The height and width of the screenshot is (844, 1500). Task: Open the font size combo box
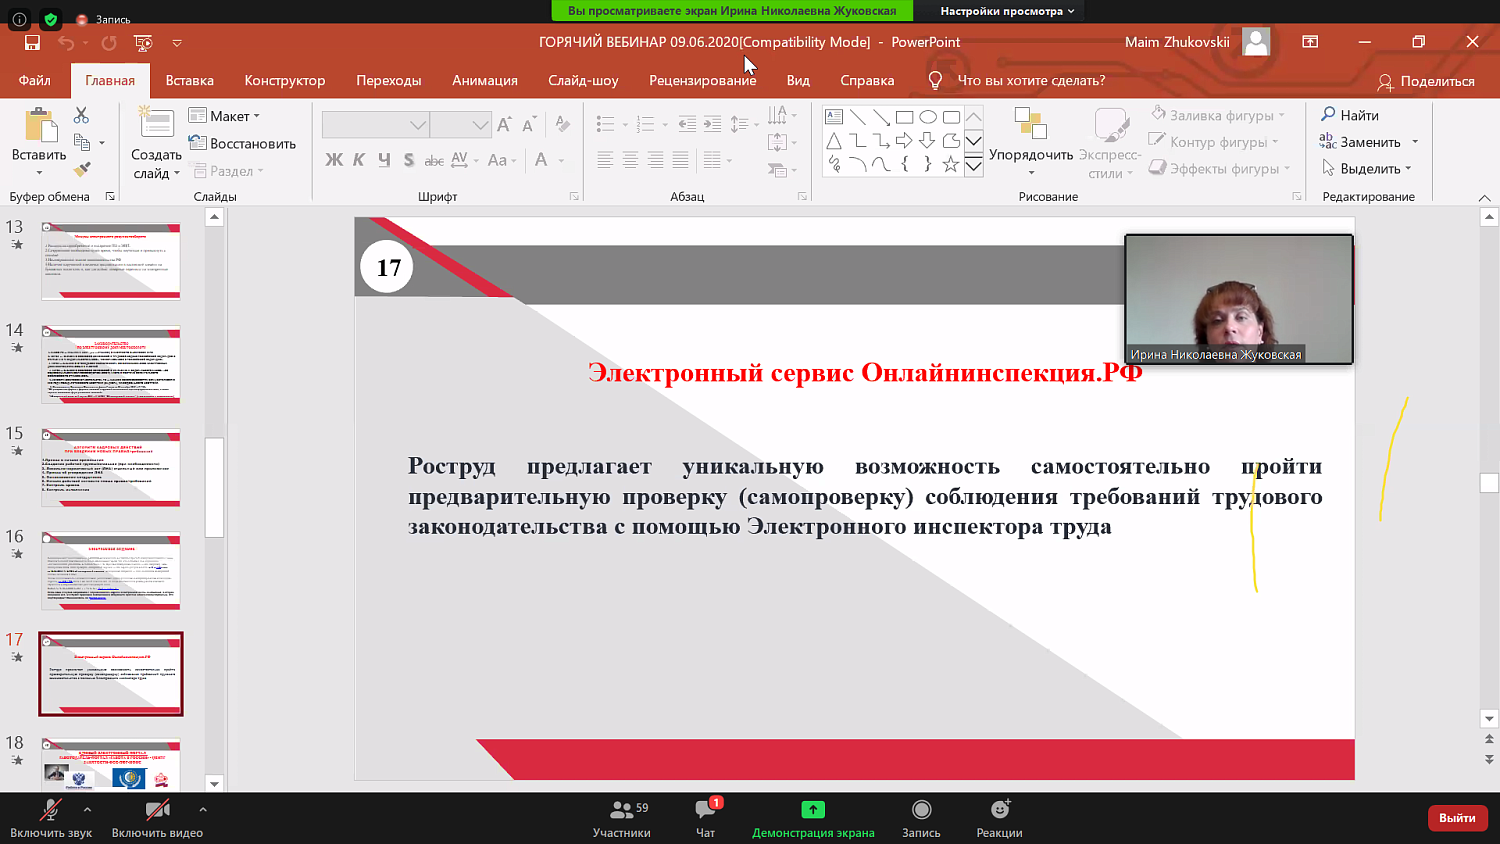(x=460, y=124)
